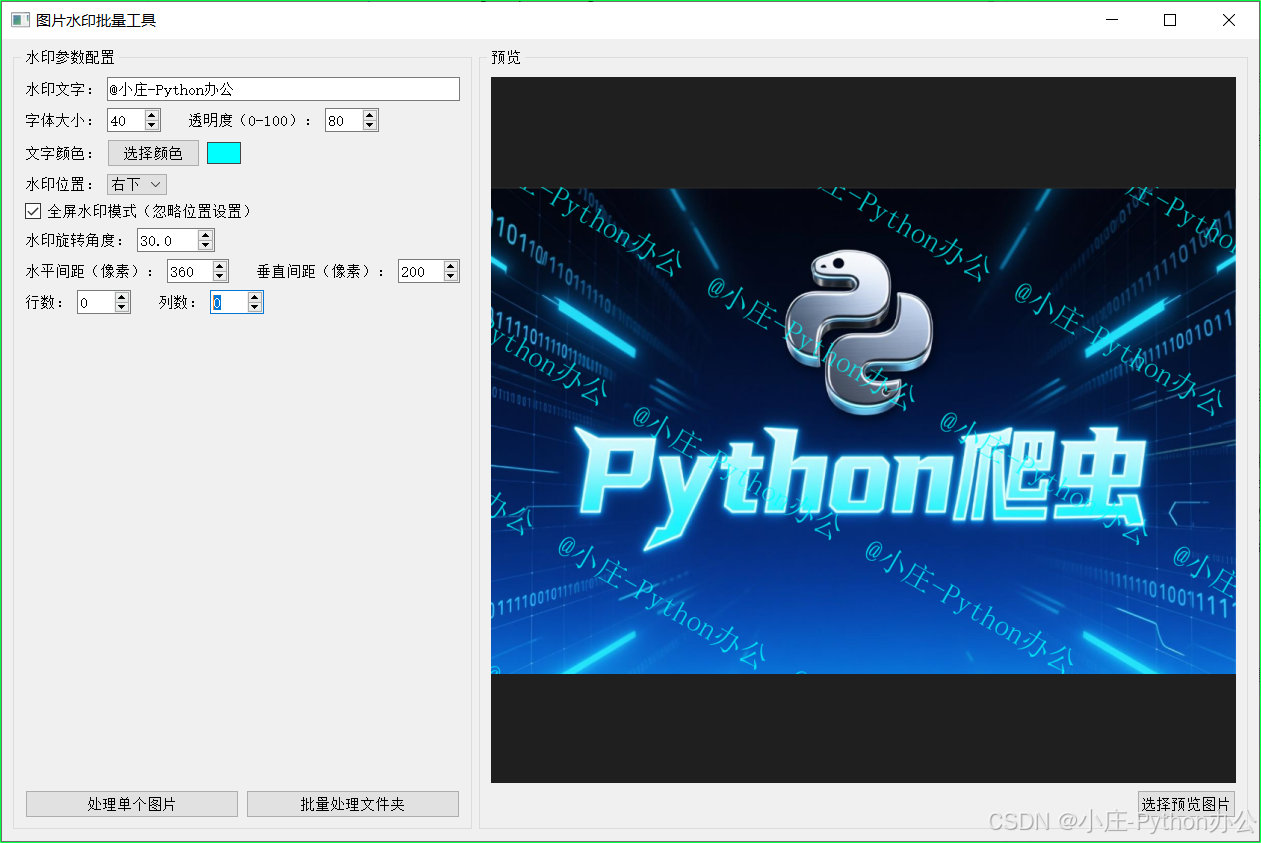The image size is (1261, 843).
Task: Minimize the 图片水印批量工具 window
Action: [x=1111, y=20]
